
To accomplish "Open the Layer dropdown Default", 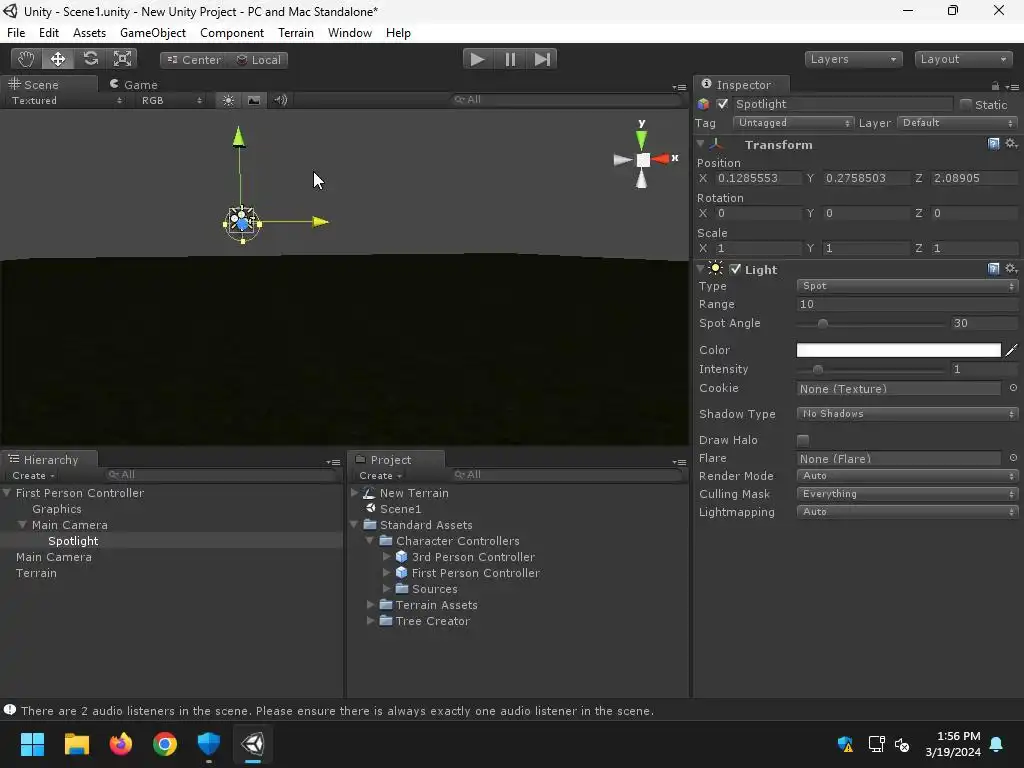I will (x=957, y=123).
